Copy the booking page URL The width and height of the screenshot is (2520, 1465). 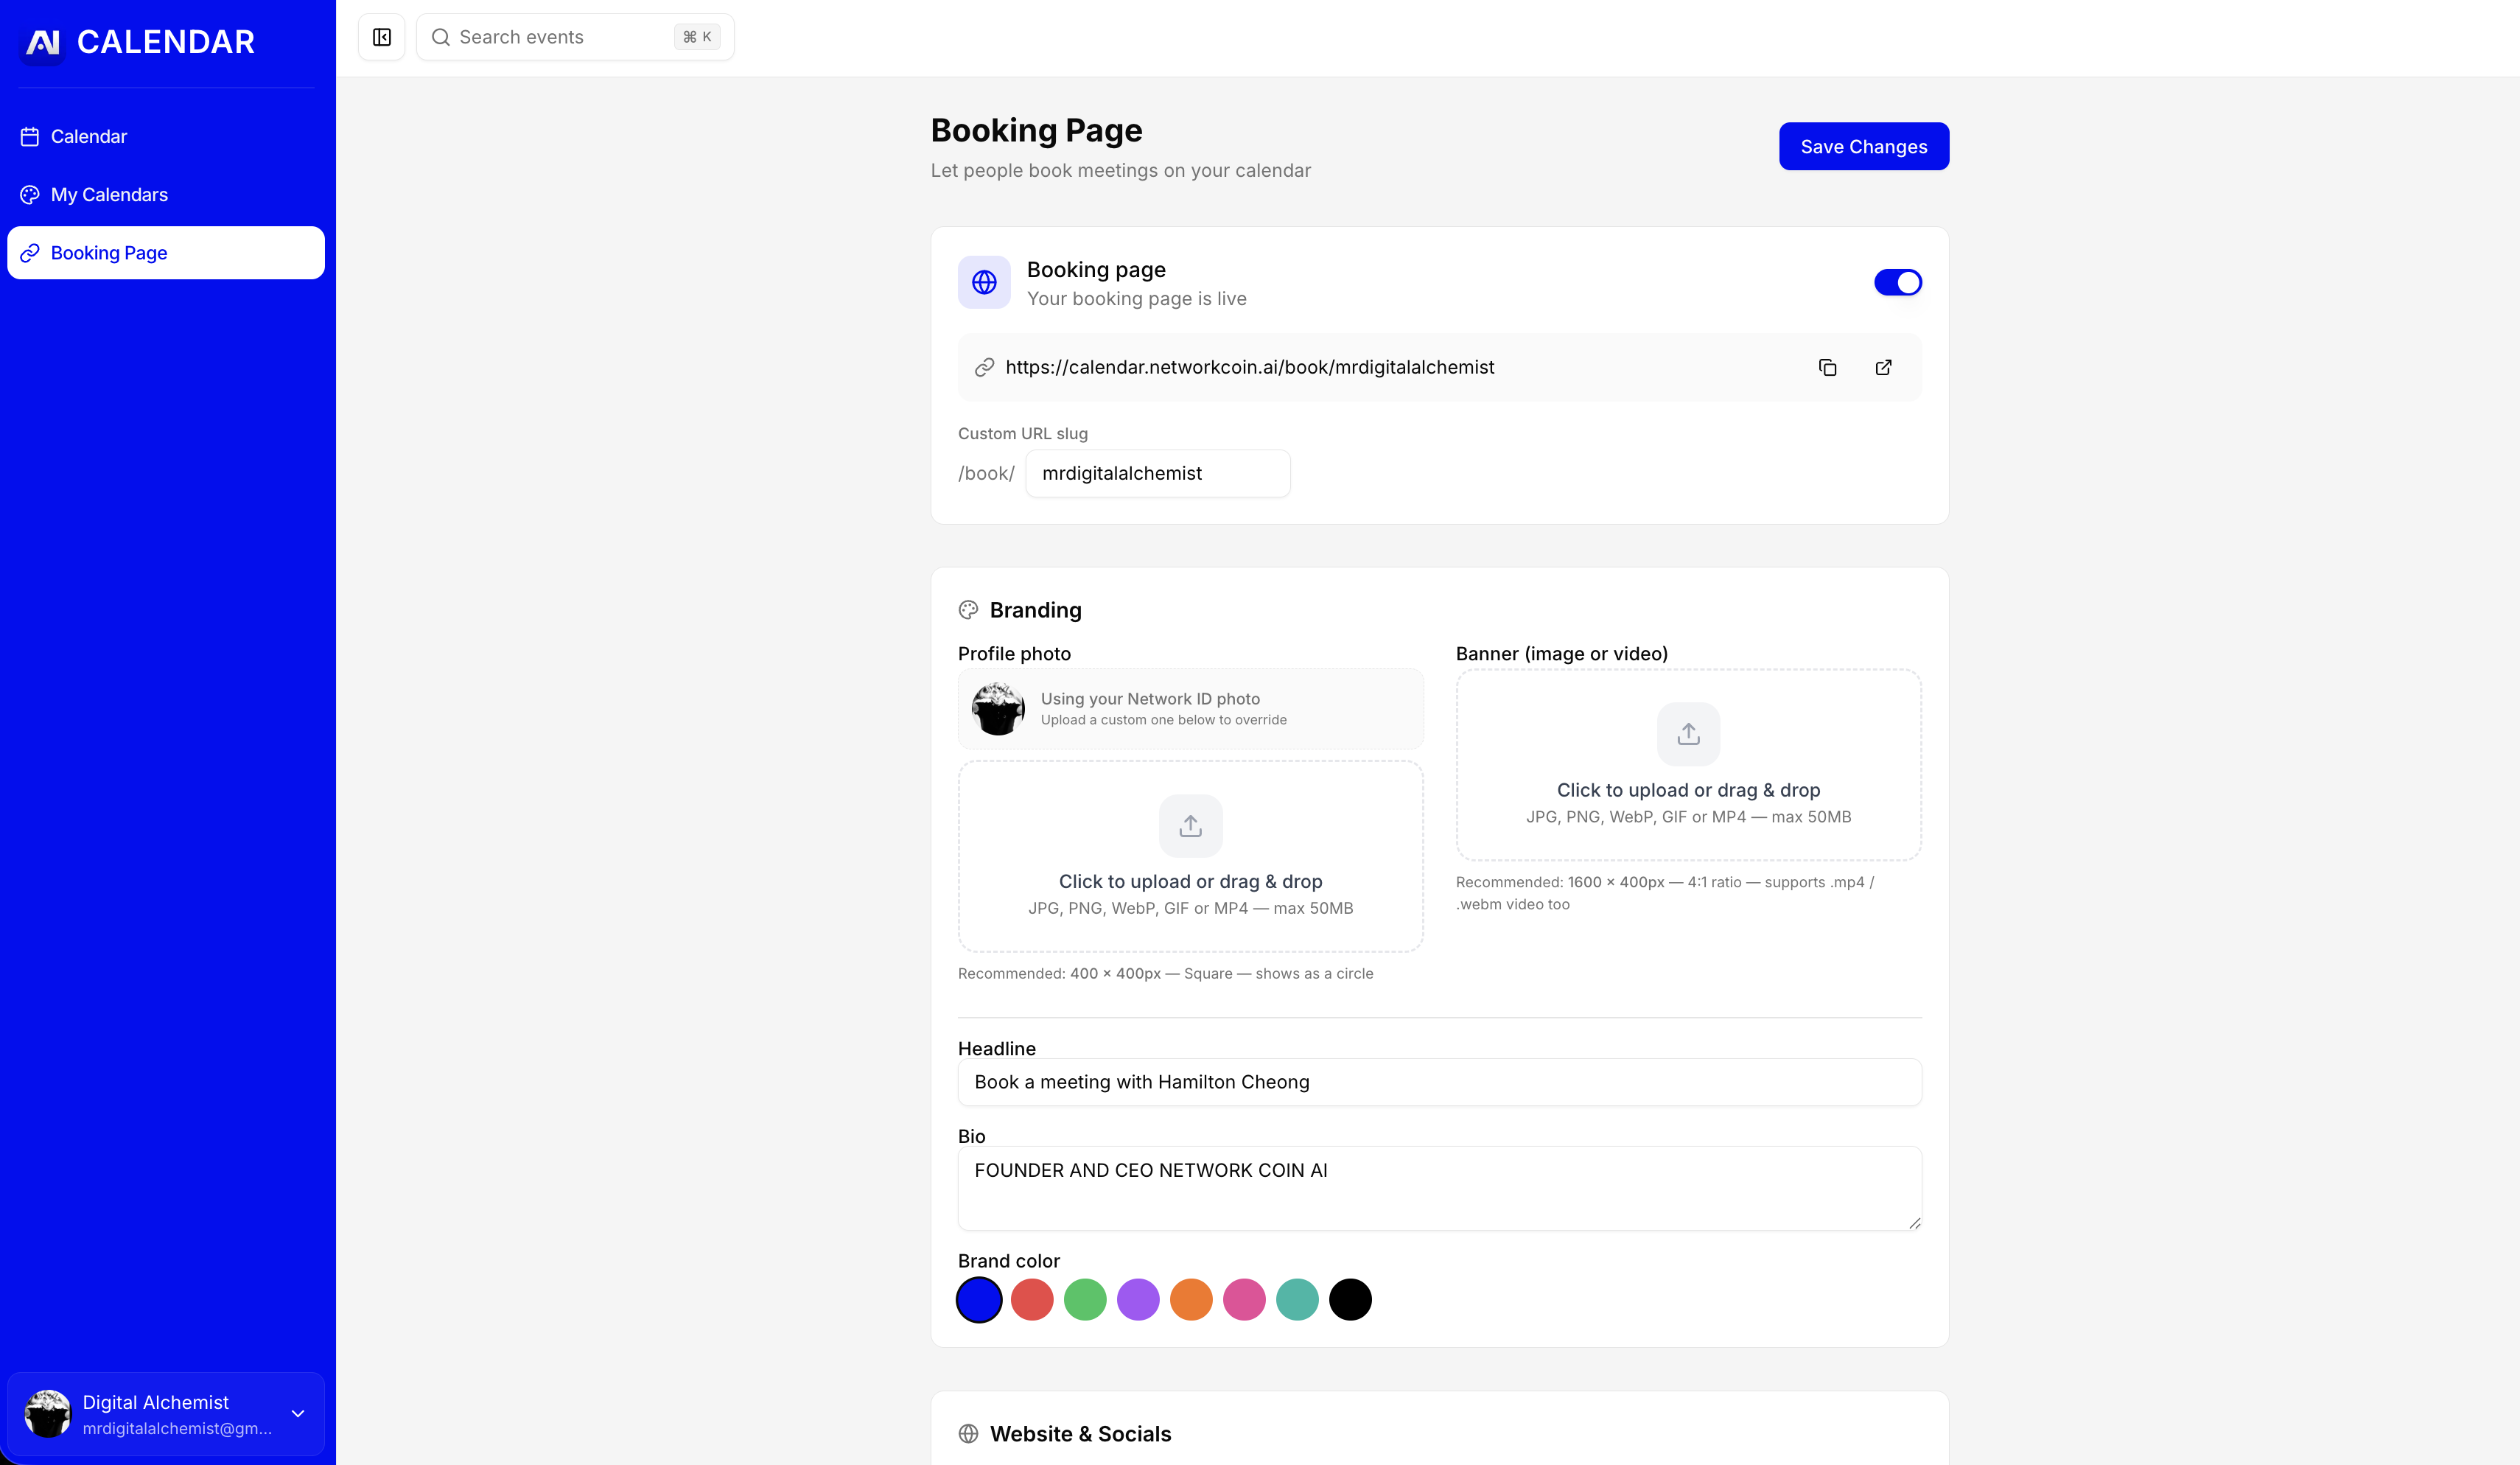pyautogui.click(x=1828, y=367)
